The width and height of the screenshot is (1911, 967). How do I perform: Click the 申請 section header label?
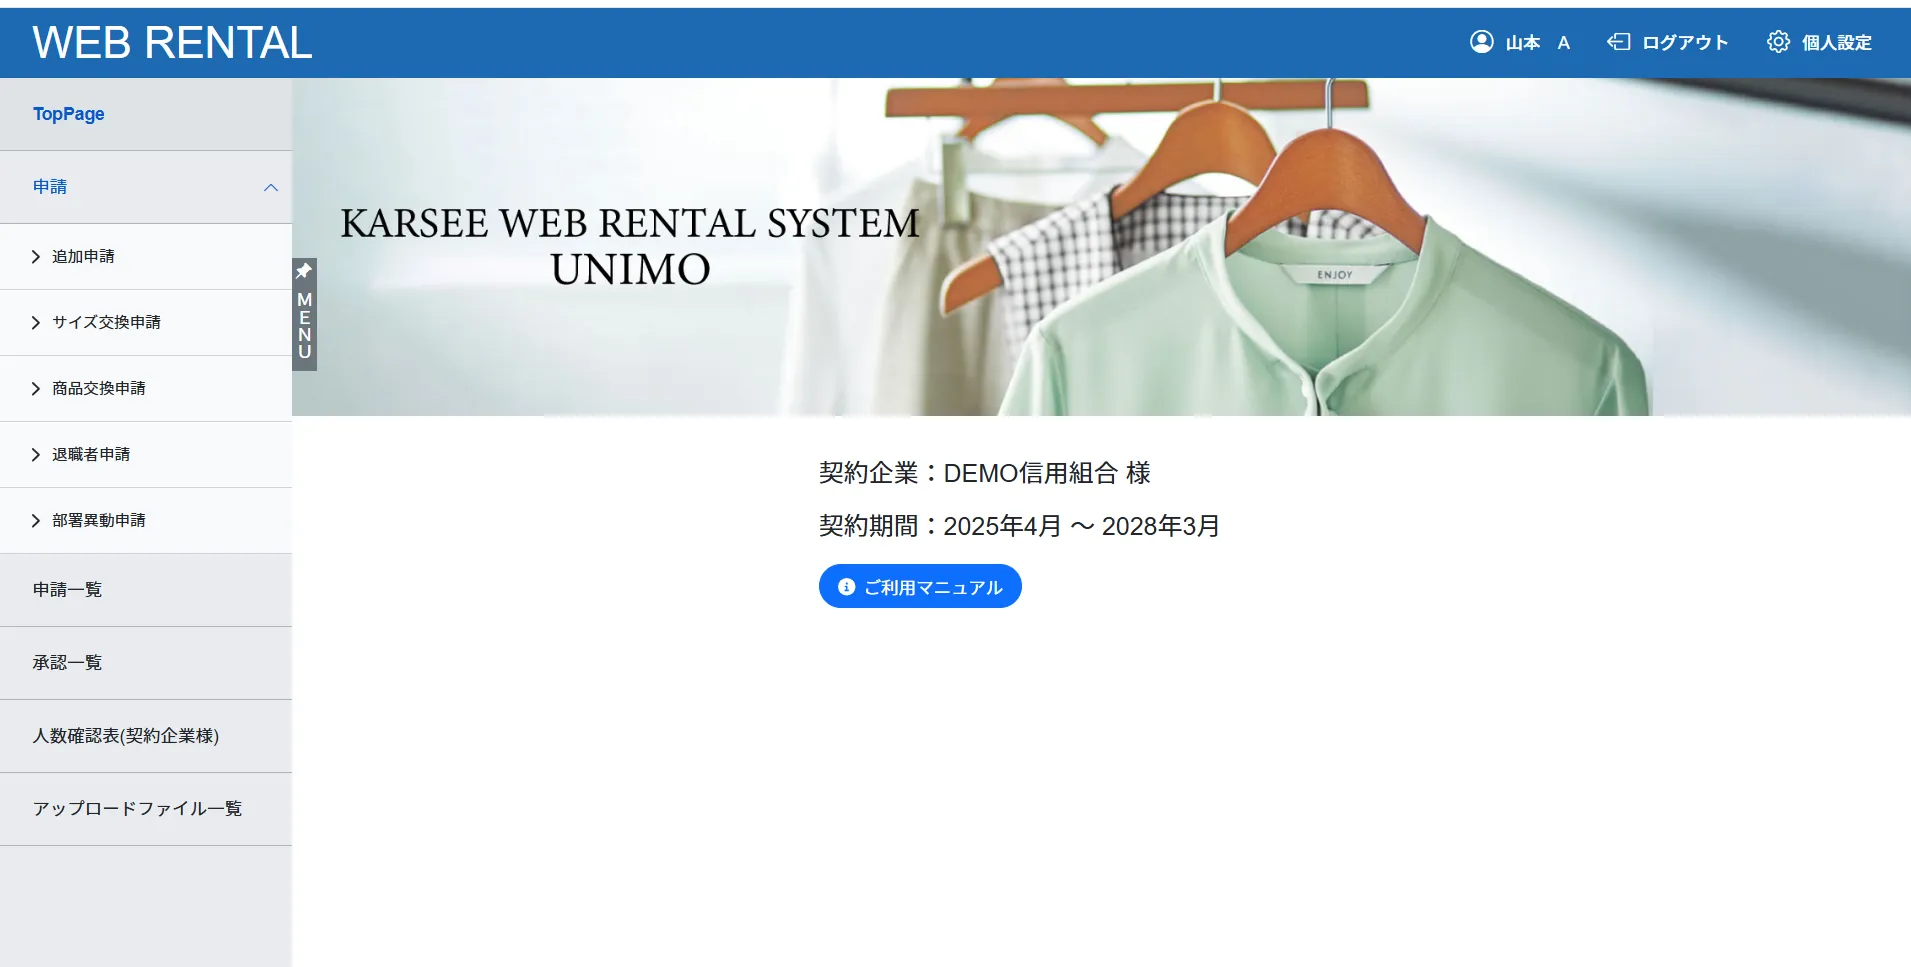click(x=50, y=187)
